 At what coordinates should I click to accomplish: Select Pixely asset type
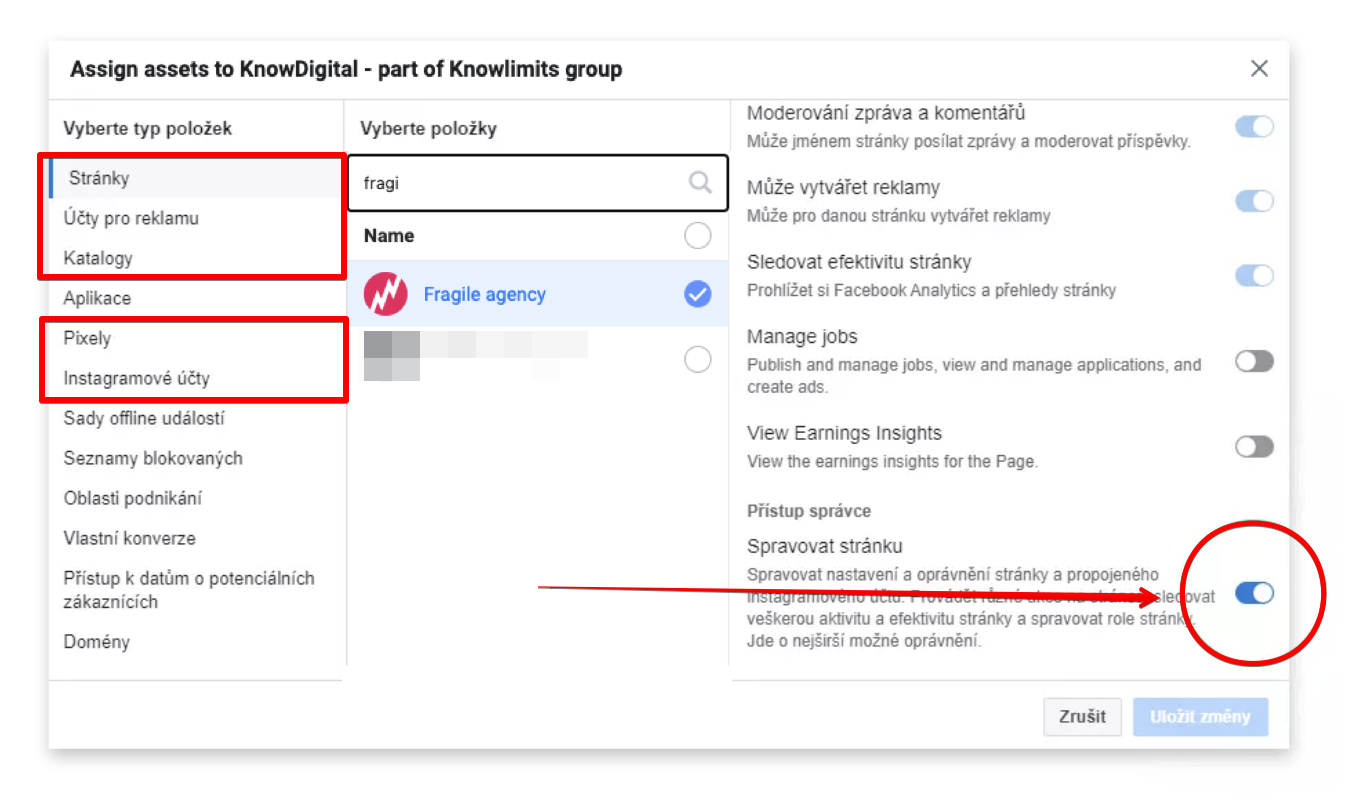(87, 338)
